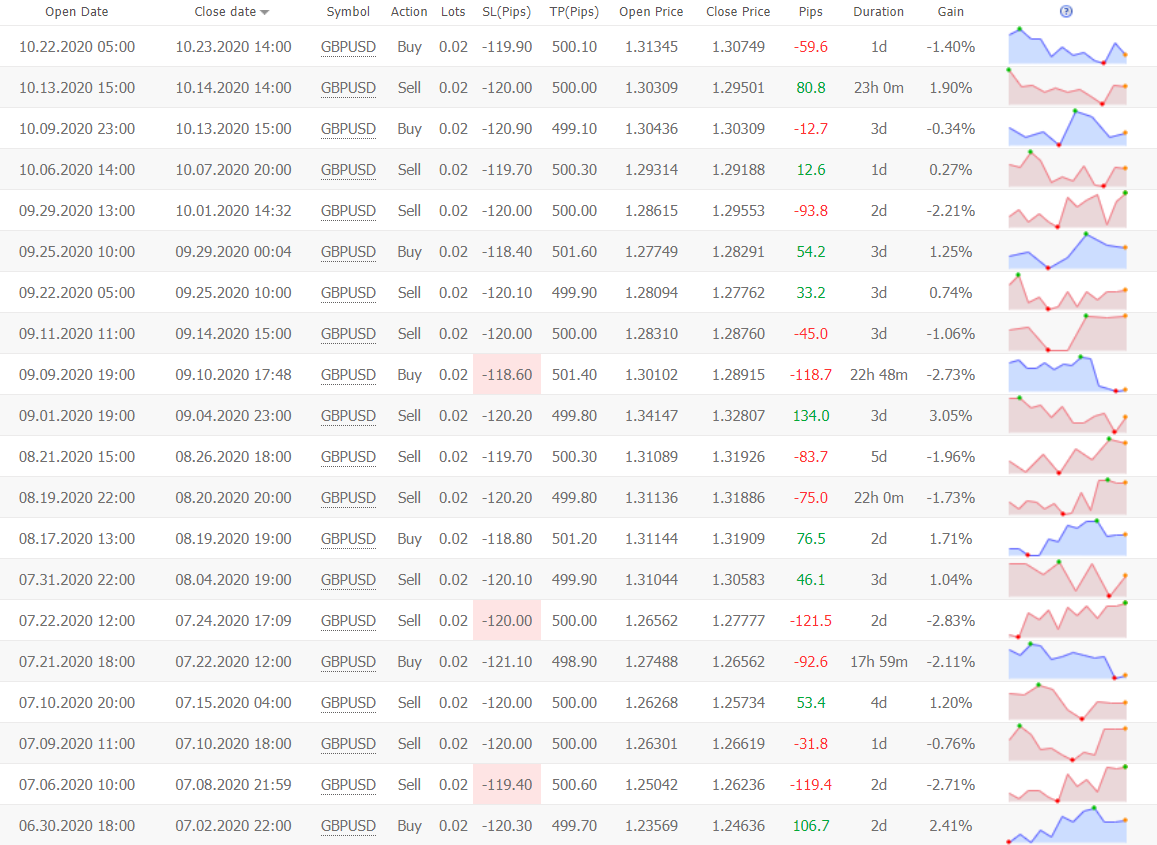Sort by the Symbol column header
The width and height of the screenshot is (1157, 845).
coord(348,12)
